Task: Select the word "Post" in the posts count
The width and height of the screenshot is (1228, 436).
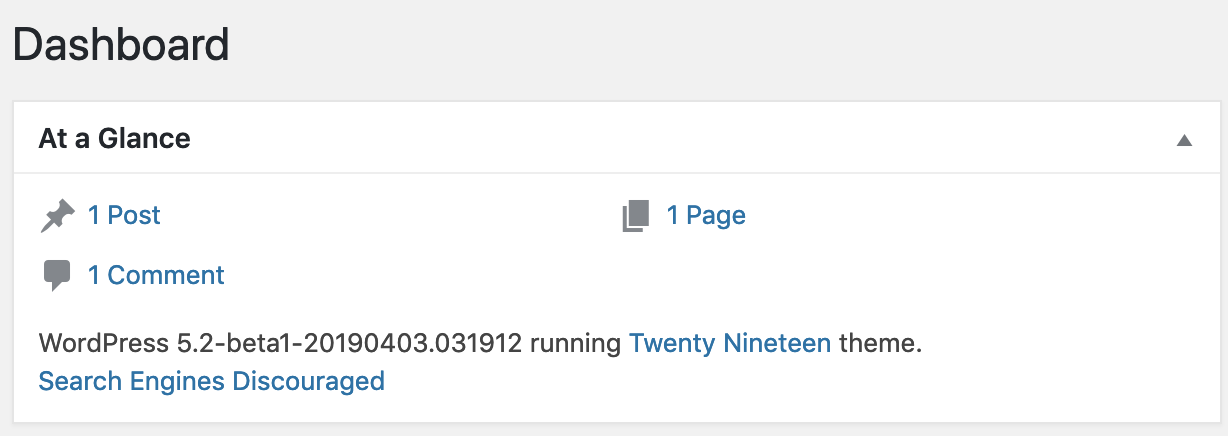Action: click(x=134, y=215)
